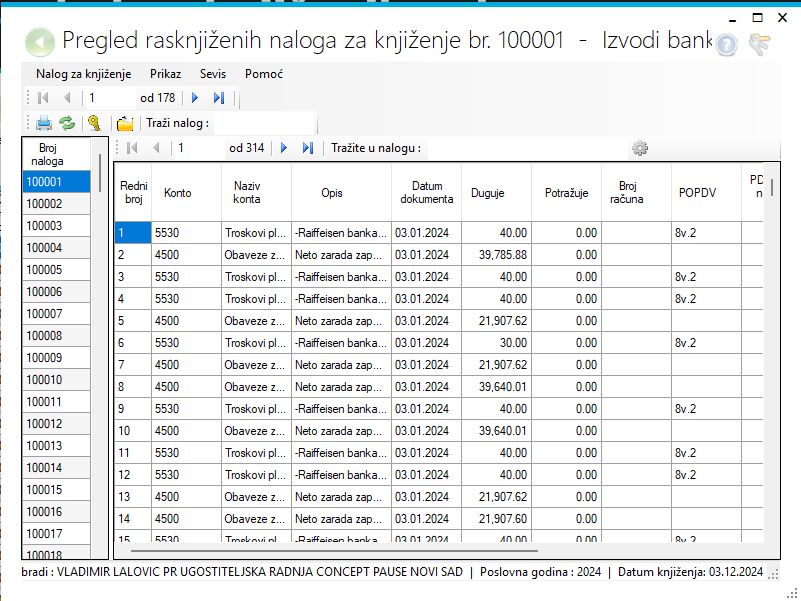Image resolution: width=801 pixels, height=601 pixels.
Task: Click the vertical scrollbar of order list
Action: coord(100,173)
